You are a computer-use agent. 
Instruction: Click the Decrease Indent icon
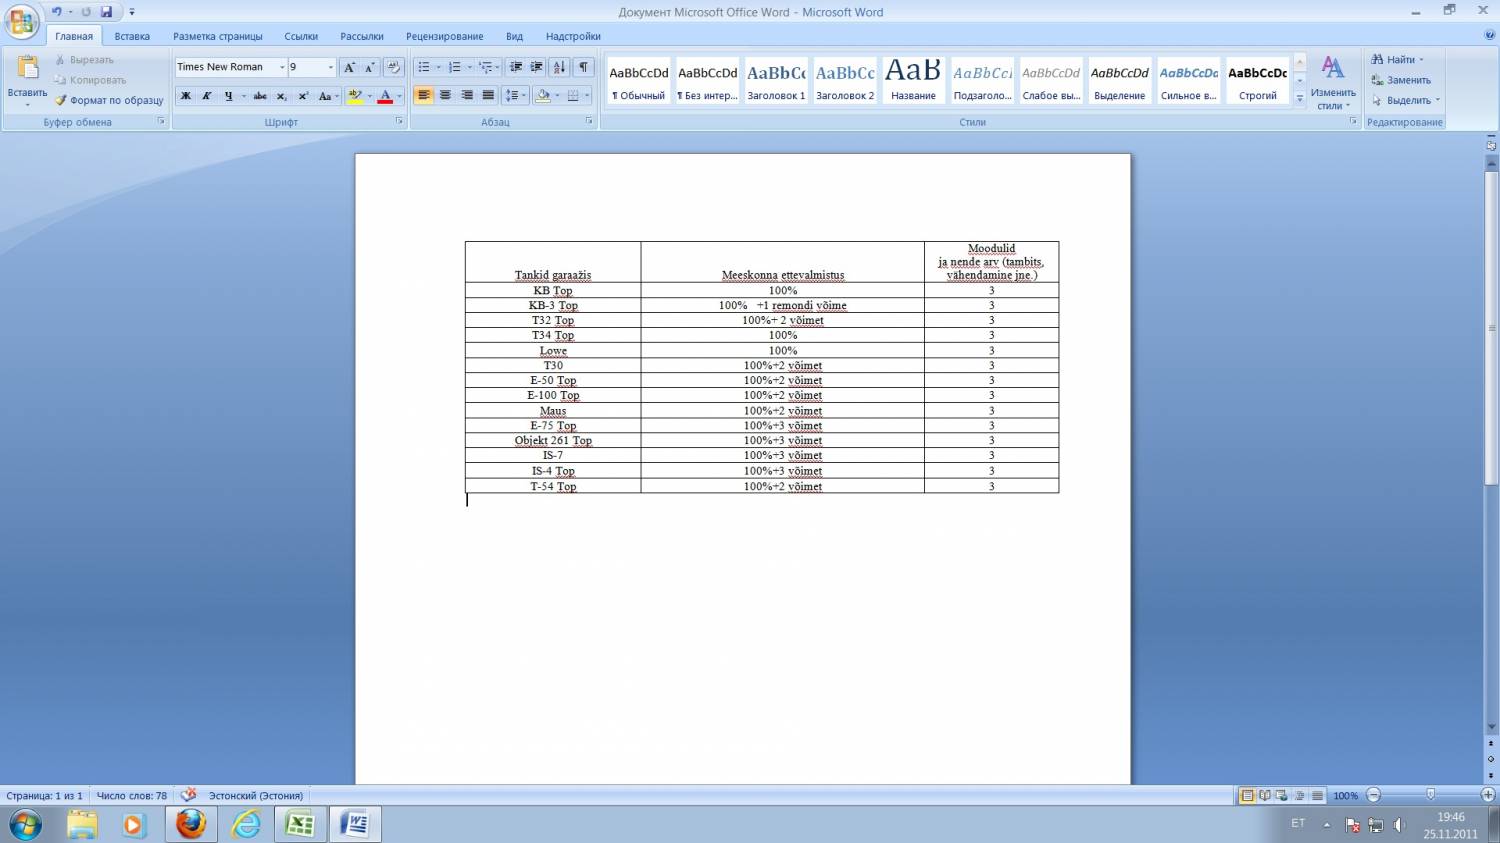tap(516, 67)
